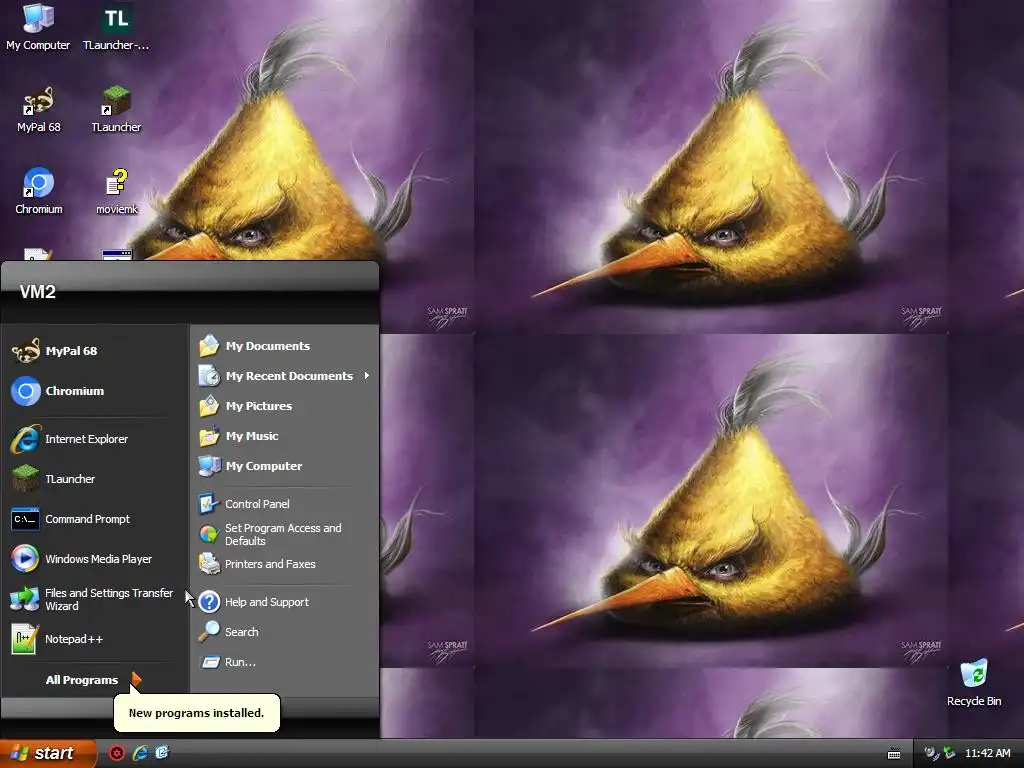The image size is (1024, 768).
Task: Open the TLauncher installer icon labeled TLauncher-…
Action: click(116, 26)
